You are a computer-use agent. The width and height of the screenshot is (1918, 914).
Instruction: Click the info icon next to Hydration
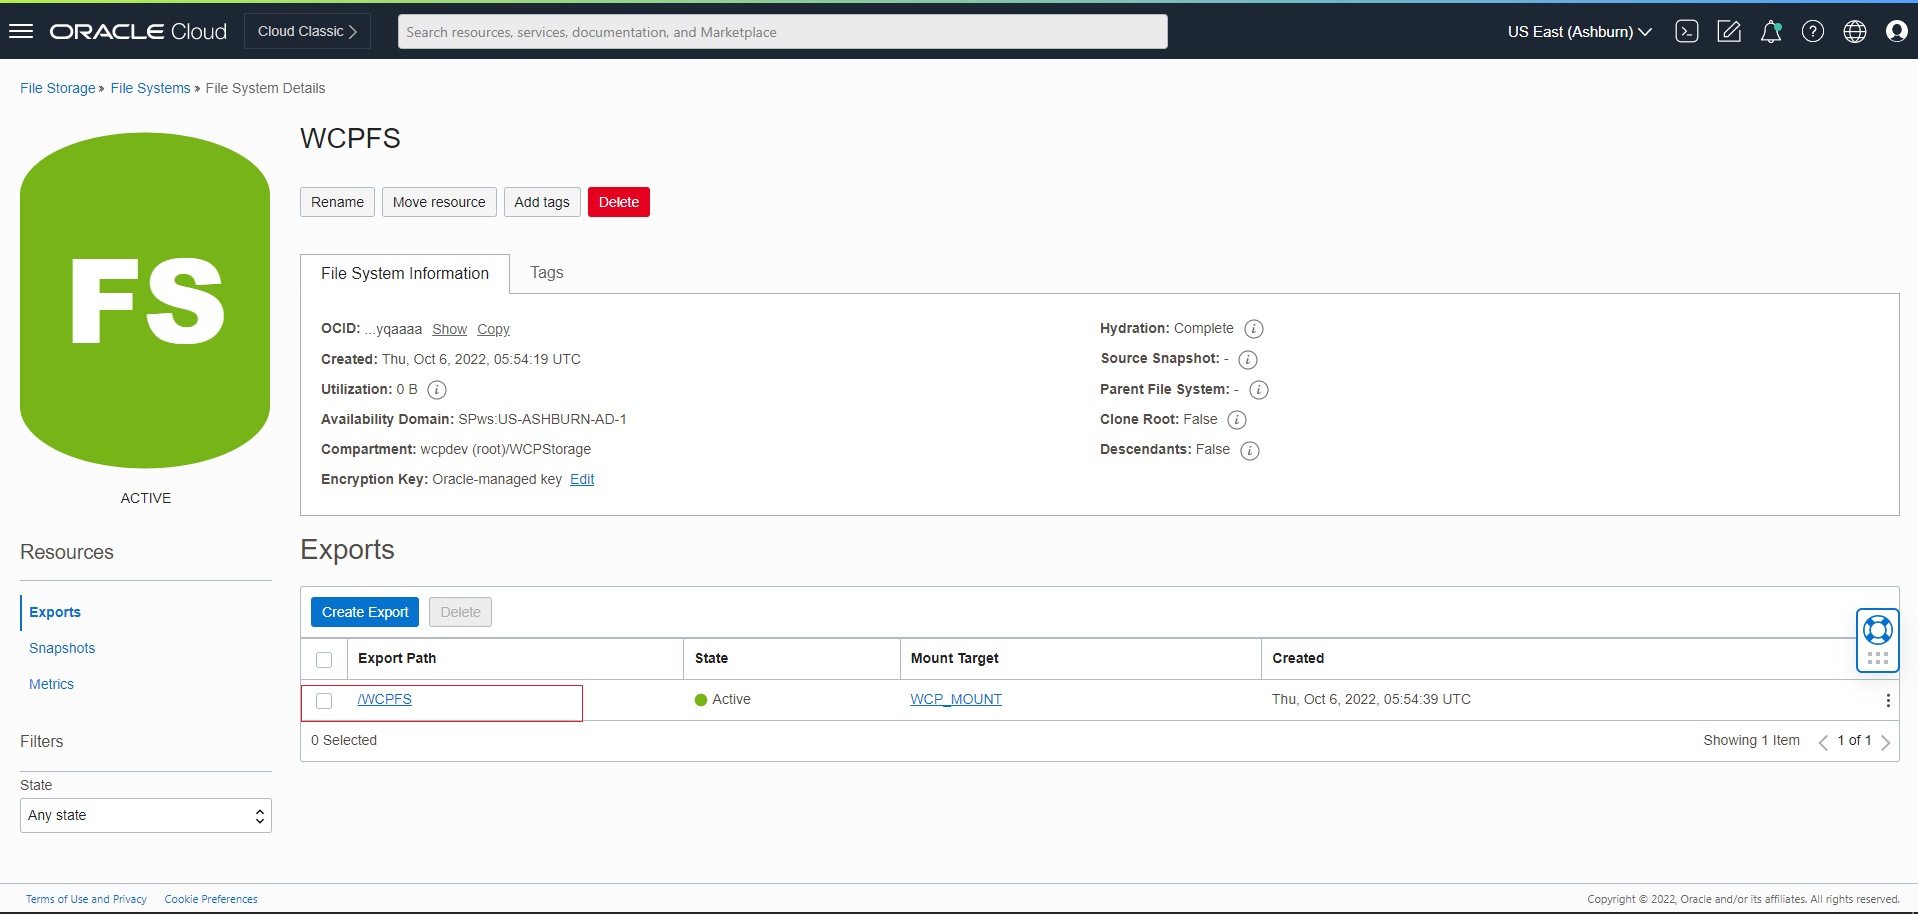[x=1254, y=329]
